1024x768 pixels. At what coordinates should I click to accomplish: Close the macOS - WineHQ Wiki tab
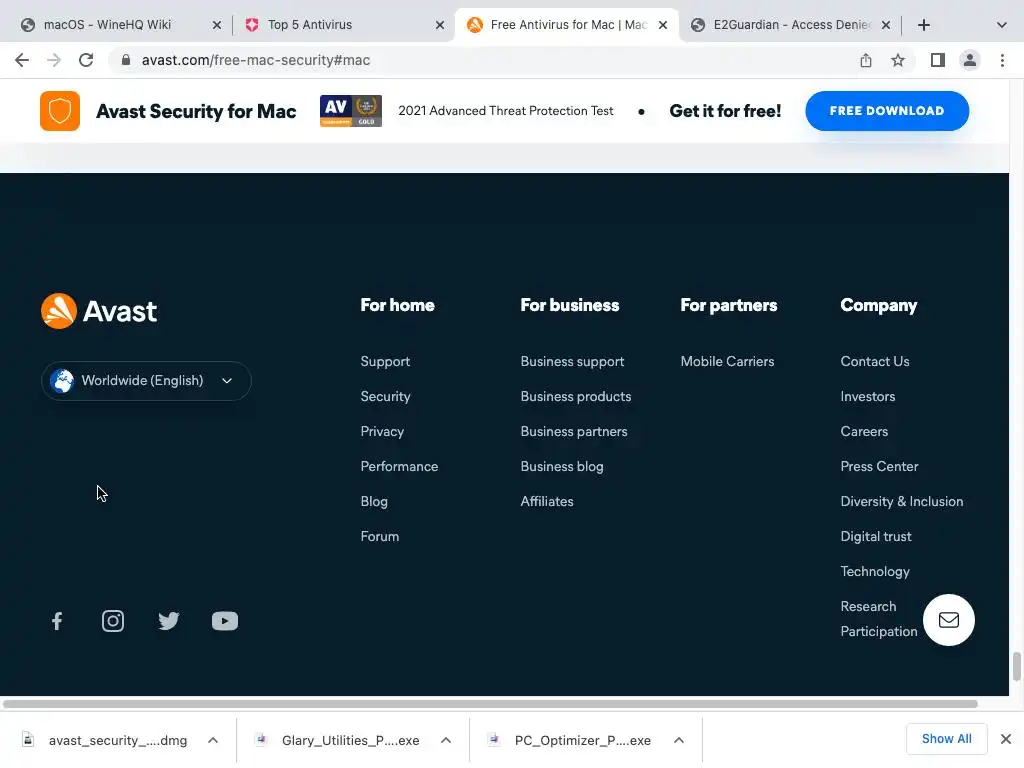pyautogui.click(x=217, y=25)
